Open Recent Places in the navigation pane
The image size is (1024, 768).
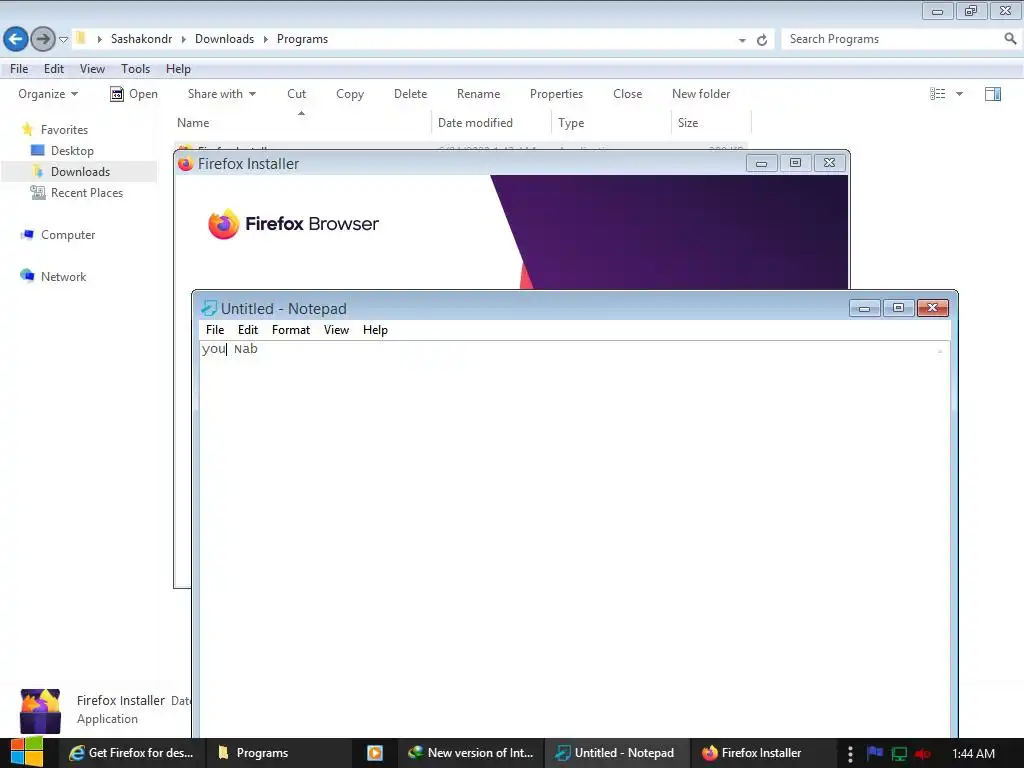coord(87,193)
